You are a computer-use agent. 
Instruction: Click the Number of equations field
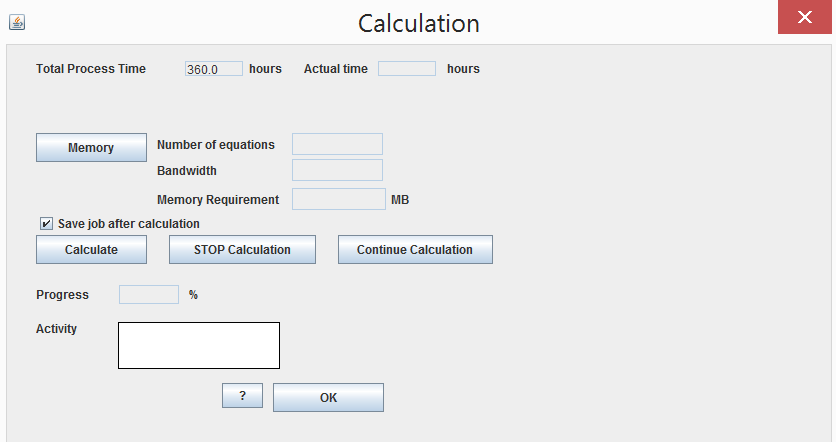click(x=337, y=144)
